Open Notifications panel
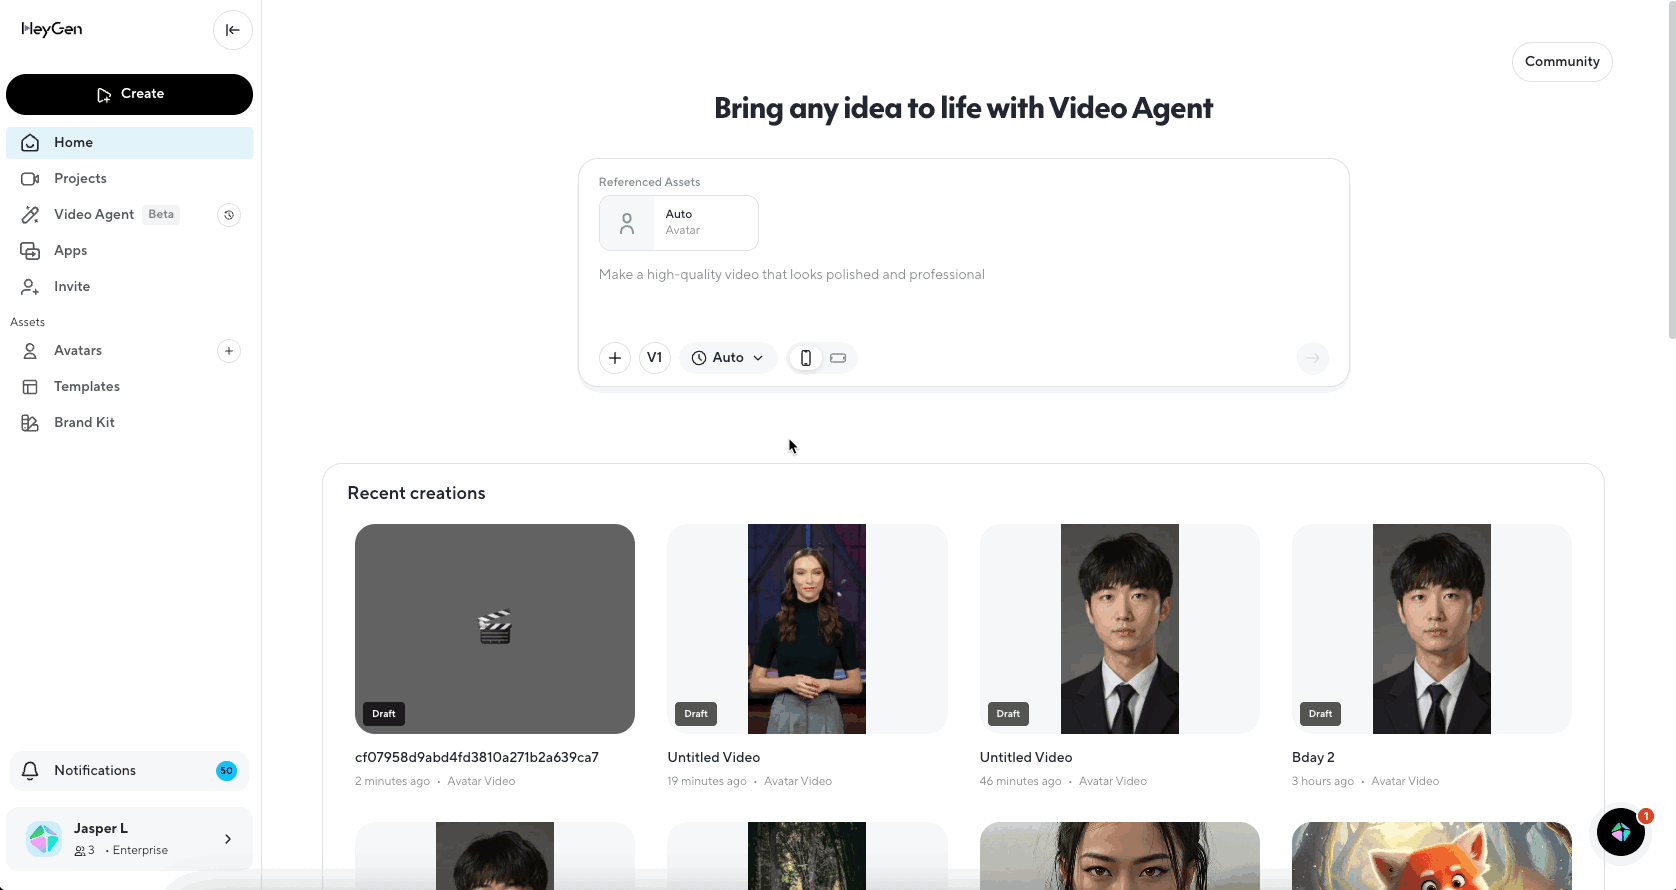Image resolution: width=1676 pixels, height=890 pixels. (x=129, y=771)
